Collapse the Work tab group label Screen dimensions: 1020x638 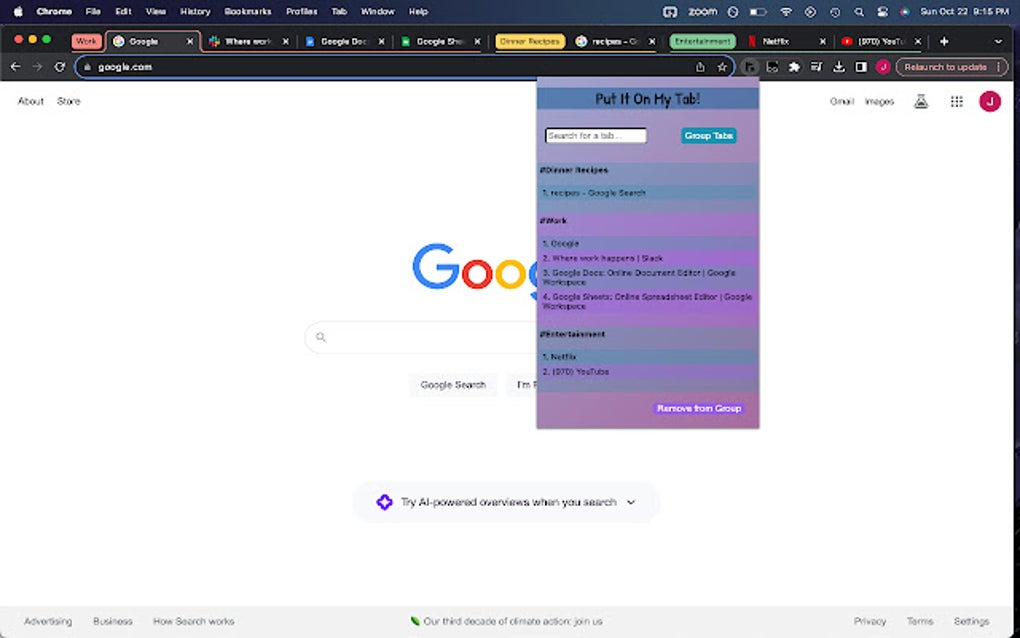pos(86,41)
